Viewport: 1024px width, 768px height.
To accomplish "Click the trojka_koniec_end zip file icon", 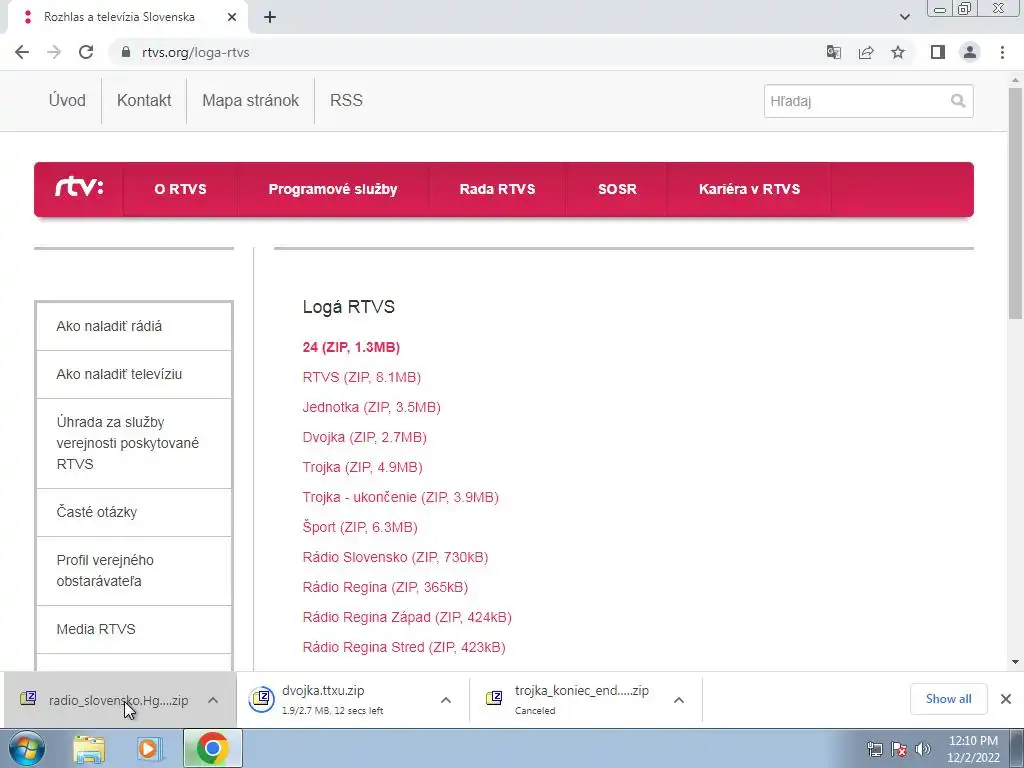I will pos(494,699).
